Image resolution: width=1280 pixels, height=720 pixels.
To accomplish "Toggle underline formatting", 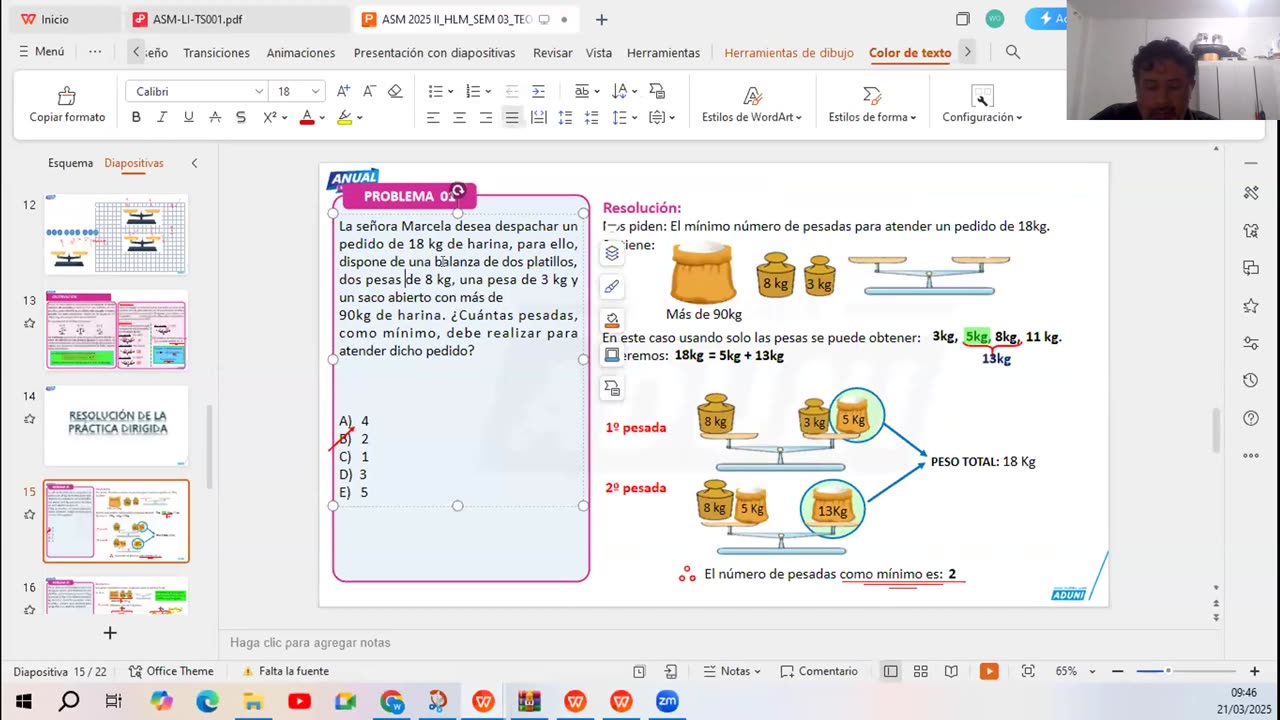I will (188, 117).
